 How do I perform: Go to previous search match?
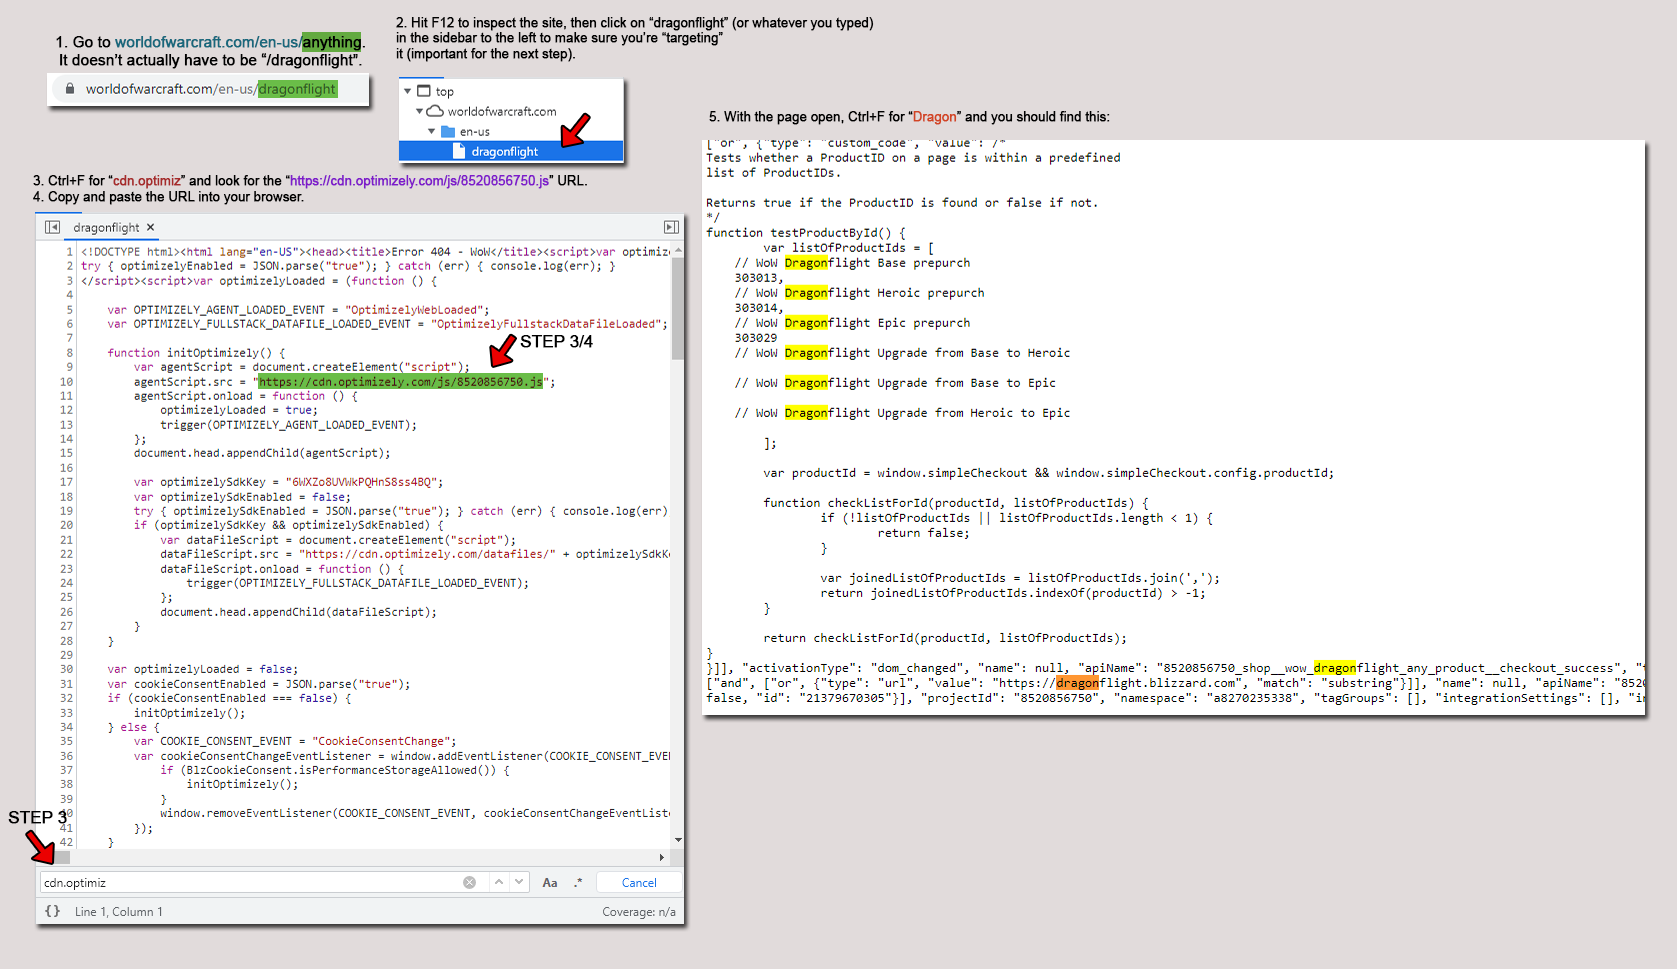(499, 882)
